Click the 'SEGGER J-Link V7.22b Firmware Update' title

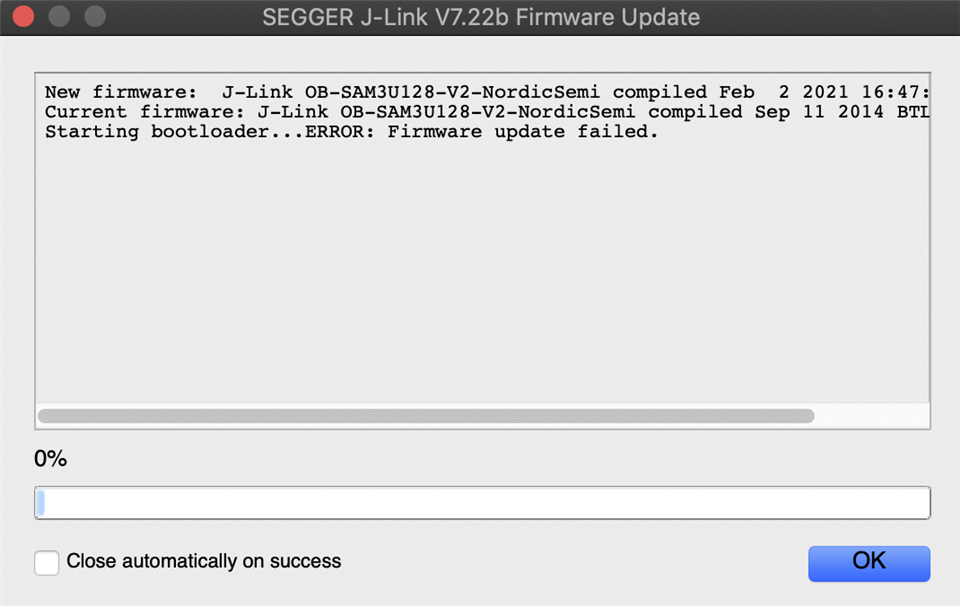click(x=481, y=17)
